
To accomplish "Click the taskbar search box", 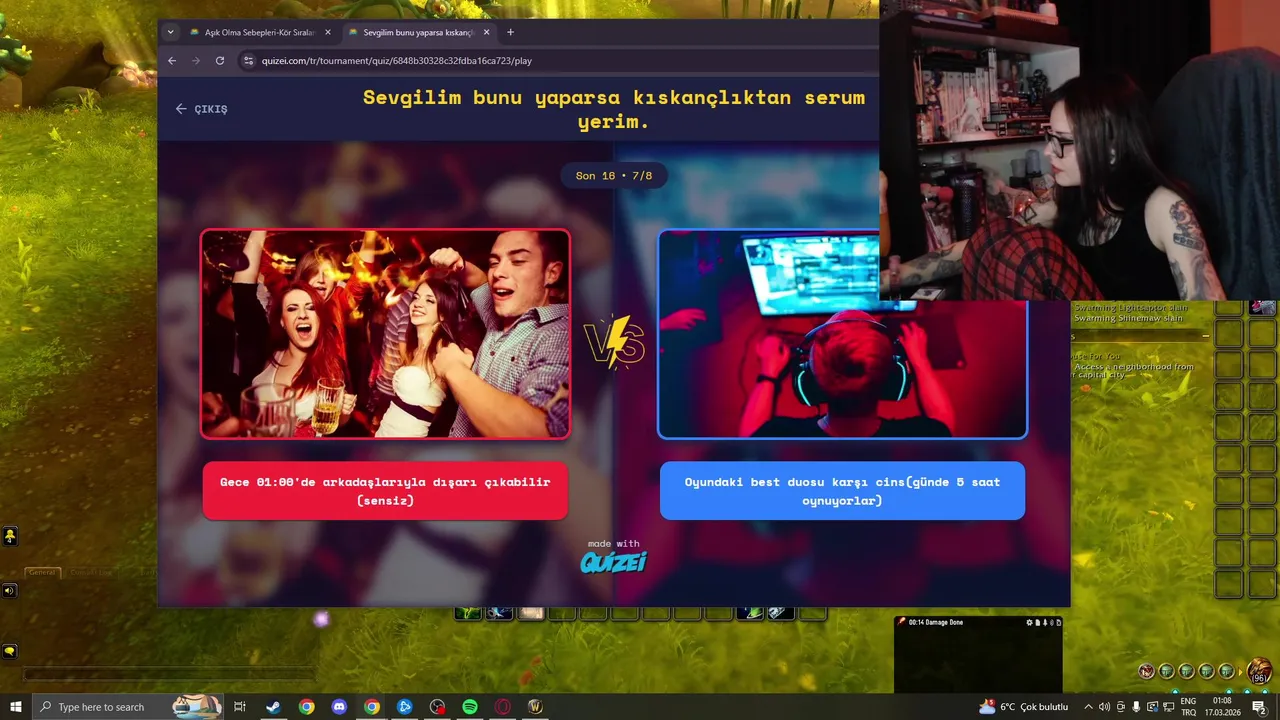I will point(127,707).
